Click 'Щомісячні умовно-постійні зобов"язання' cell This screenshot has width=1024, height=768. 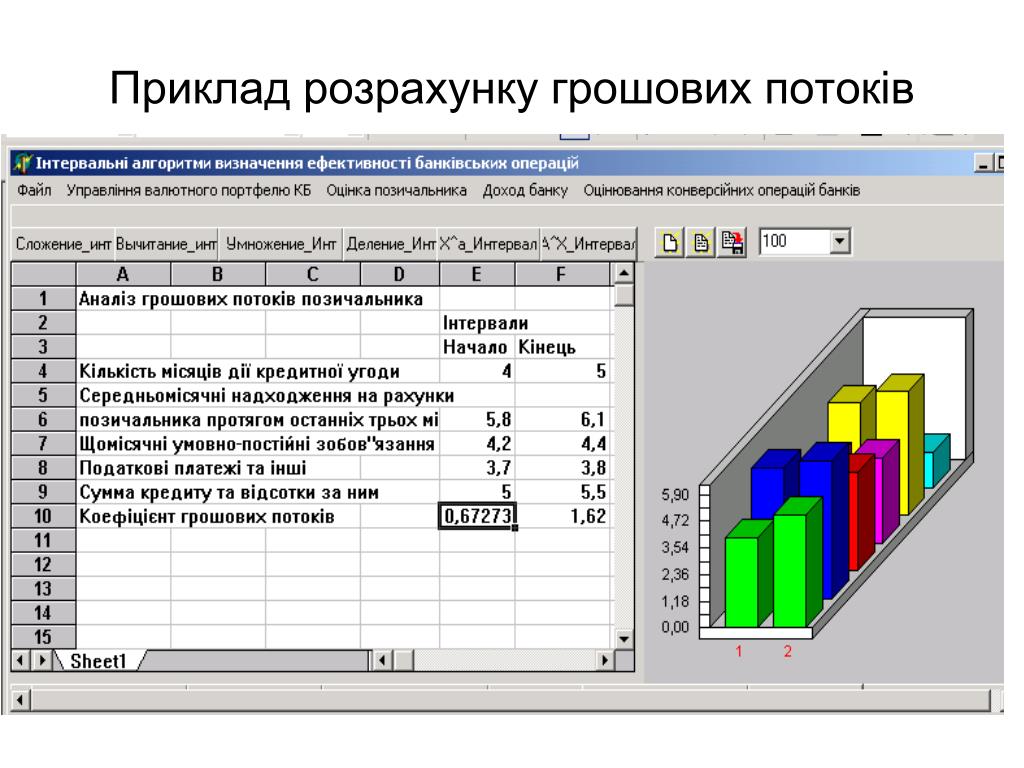(x=258, y=444)
